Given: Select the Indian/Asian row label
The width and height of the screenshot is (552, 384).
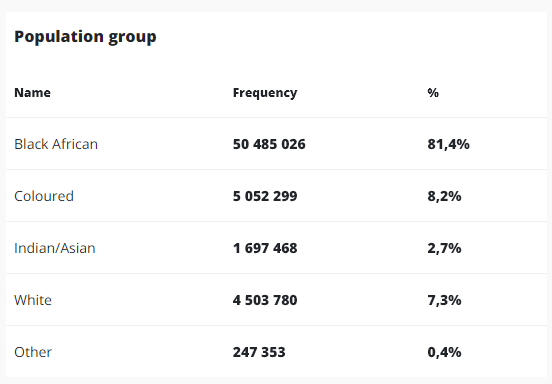Looking at the screenshot, I should pos(55,248).
